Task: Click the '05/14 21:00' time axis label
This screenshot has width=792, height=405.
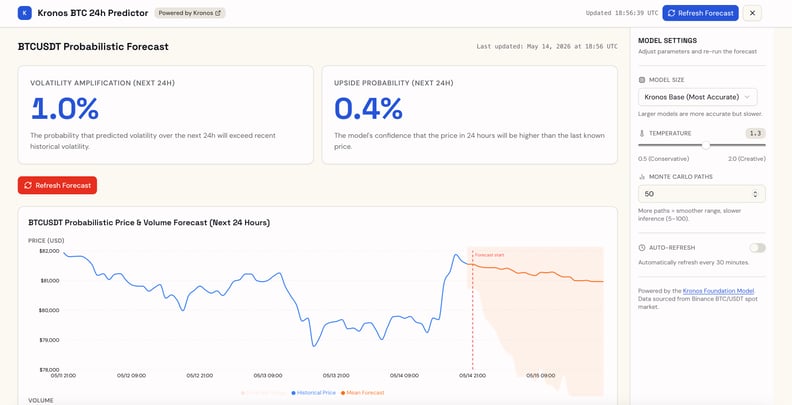Action: (x=472, y=376)
